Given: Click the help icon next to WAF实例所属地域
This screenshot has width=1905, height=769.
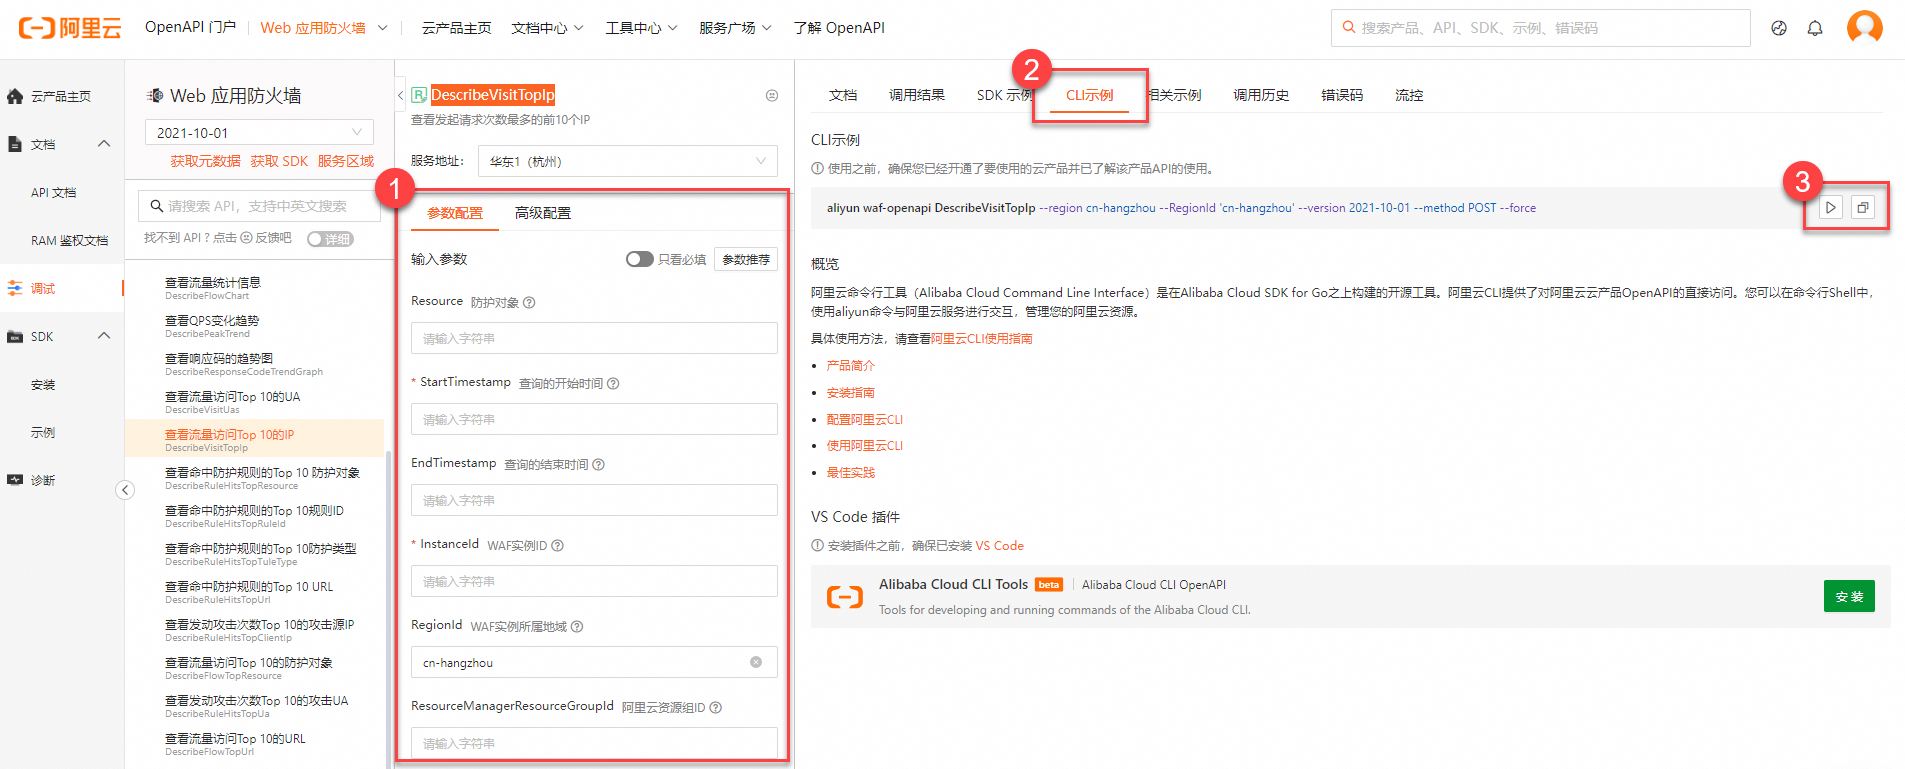Looking at the screenshot, I should (577, 626).
